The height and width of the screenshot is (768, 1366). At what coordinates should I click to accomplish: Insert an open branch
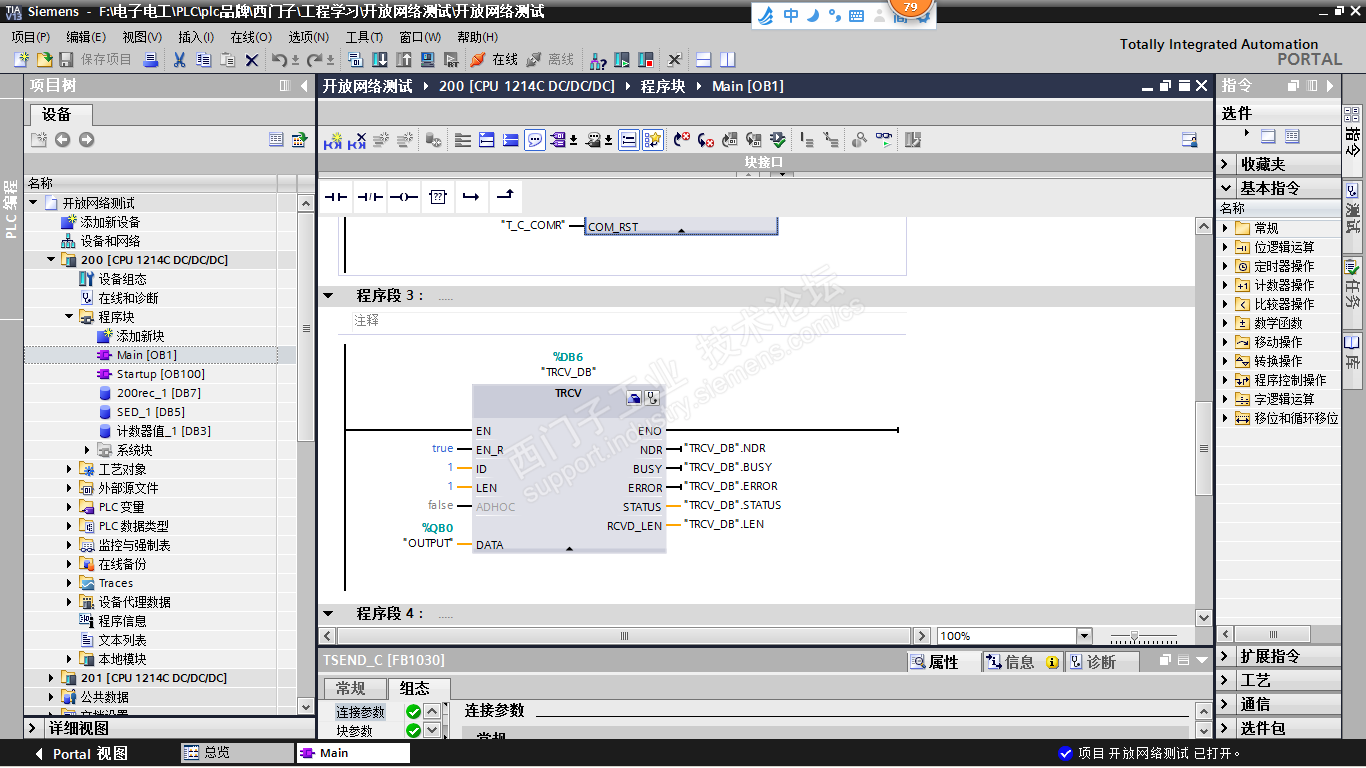pos(471,197)
